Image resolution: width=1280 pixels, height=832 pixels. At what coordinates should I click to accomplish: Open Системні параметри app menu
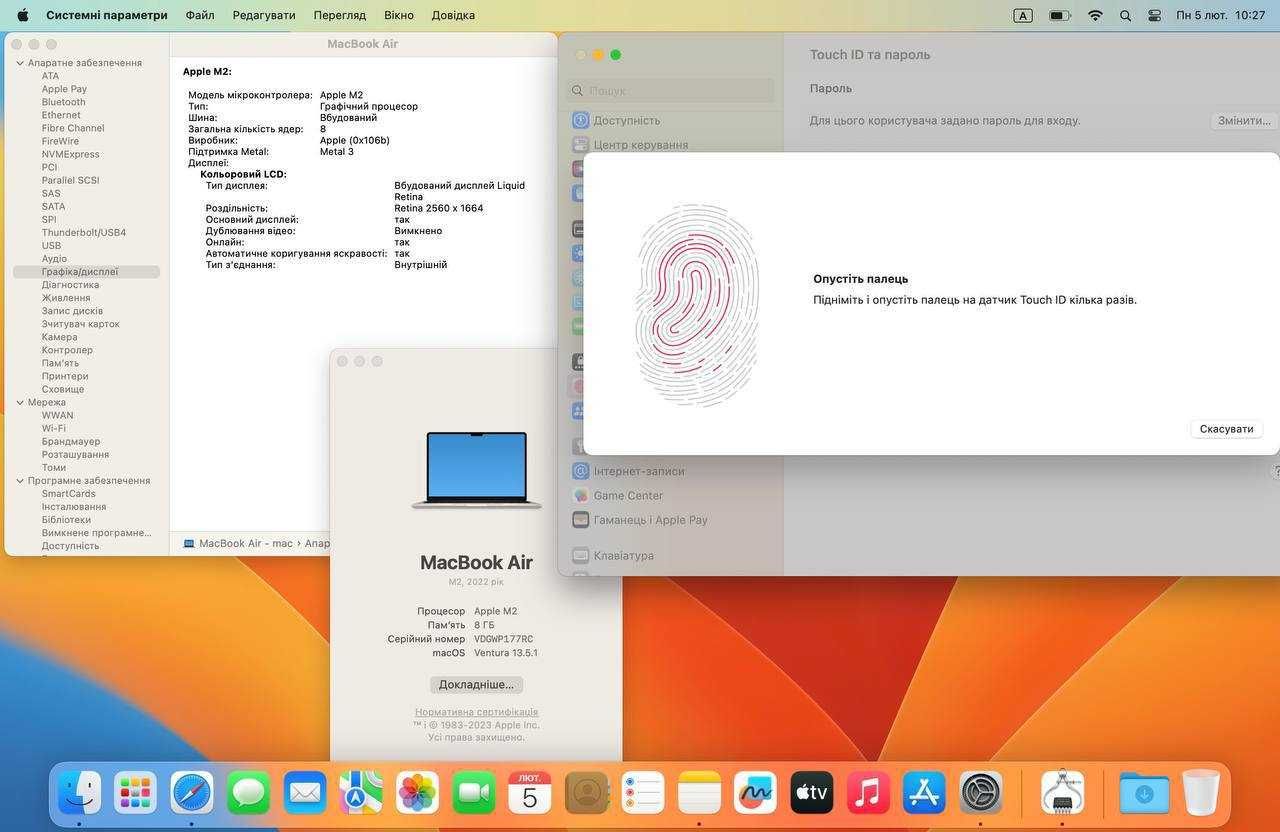pyautogui.click(x=107, y=15)
